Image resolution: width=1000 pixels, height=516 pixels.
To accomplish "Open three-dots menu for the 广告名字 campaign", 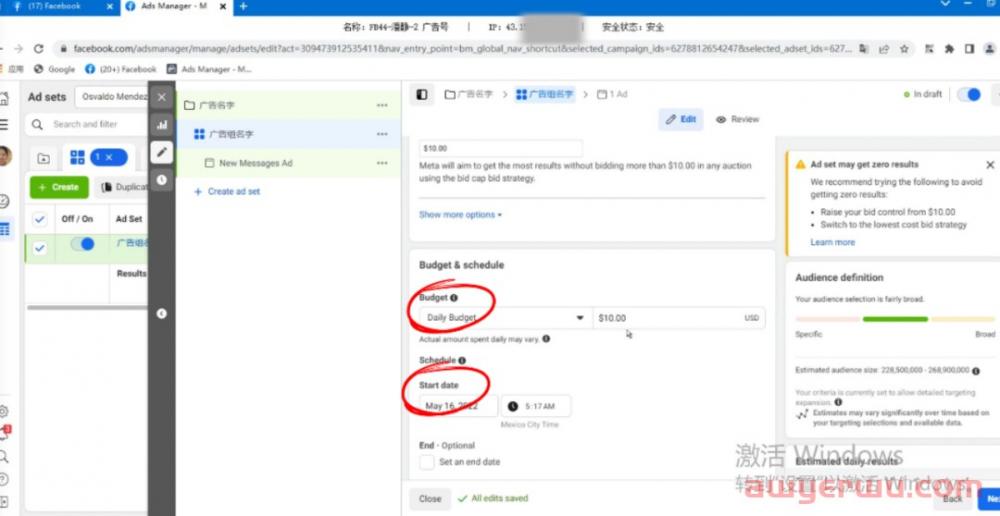I will click(x=382, y=105).
